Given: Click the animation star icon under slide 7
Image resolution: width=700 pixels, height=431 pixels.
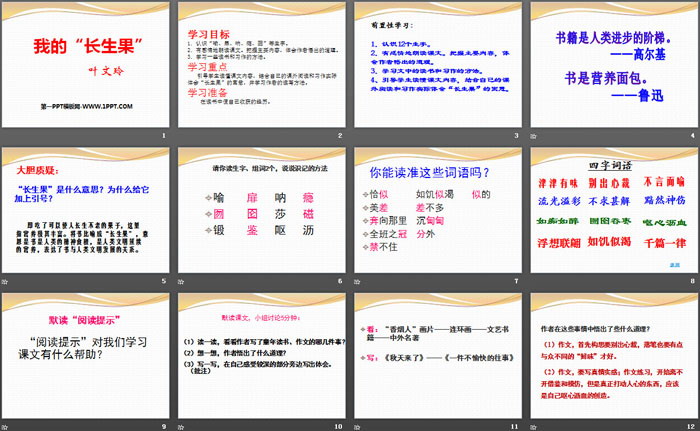Looking at the screenshot, I should (357, 281).
